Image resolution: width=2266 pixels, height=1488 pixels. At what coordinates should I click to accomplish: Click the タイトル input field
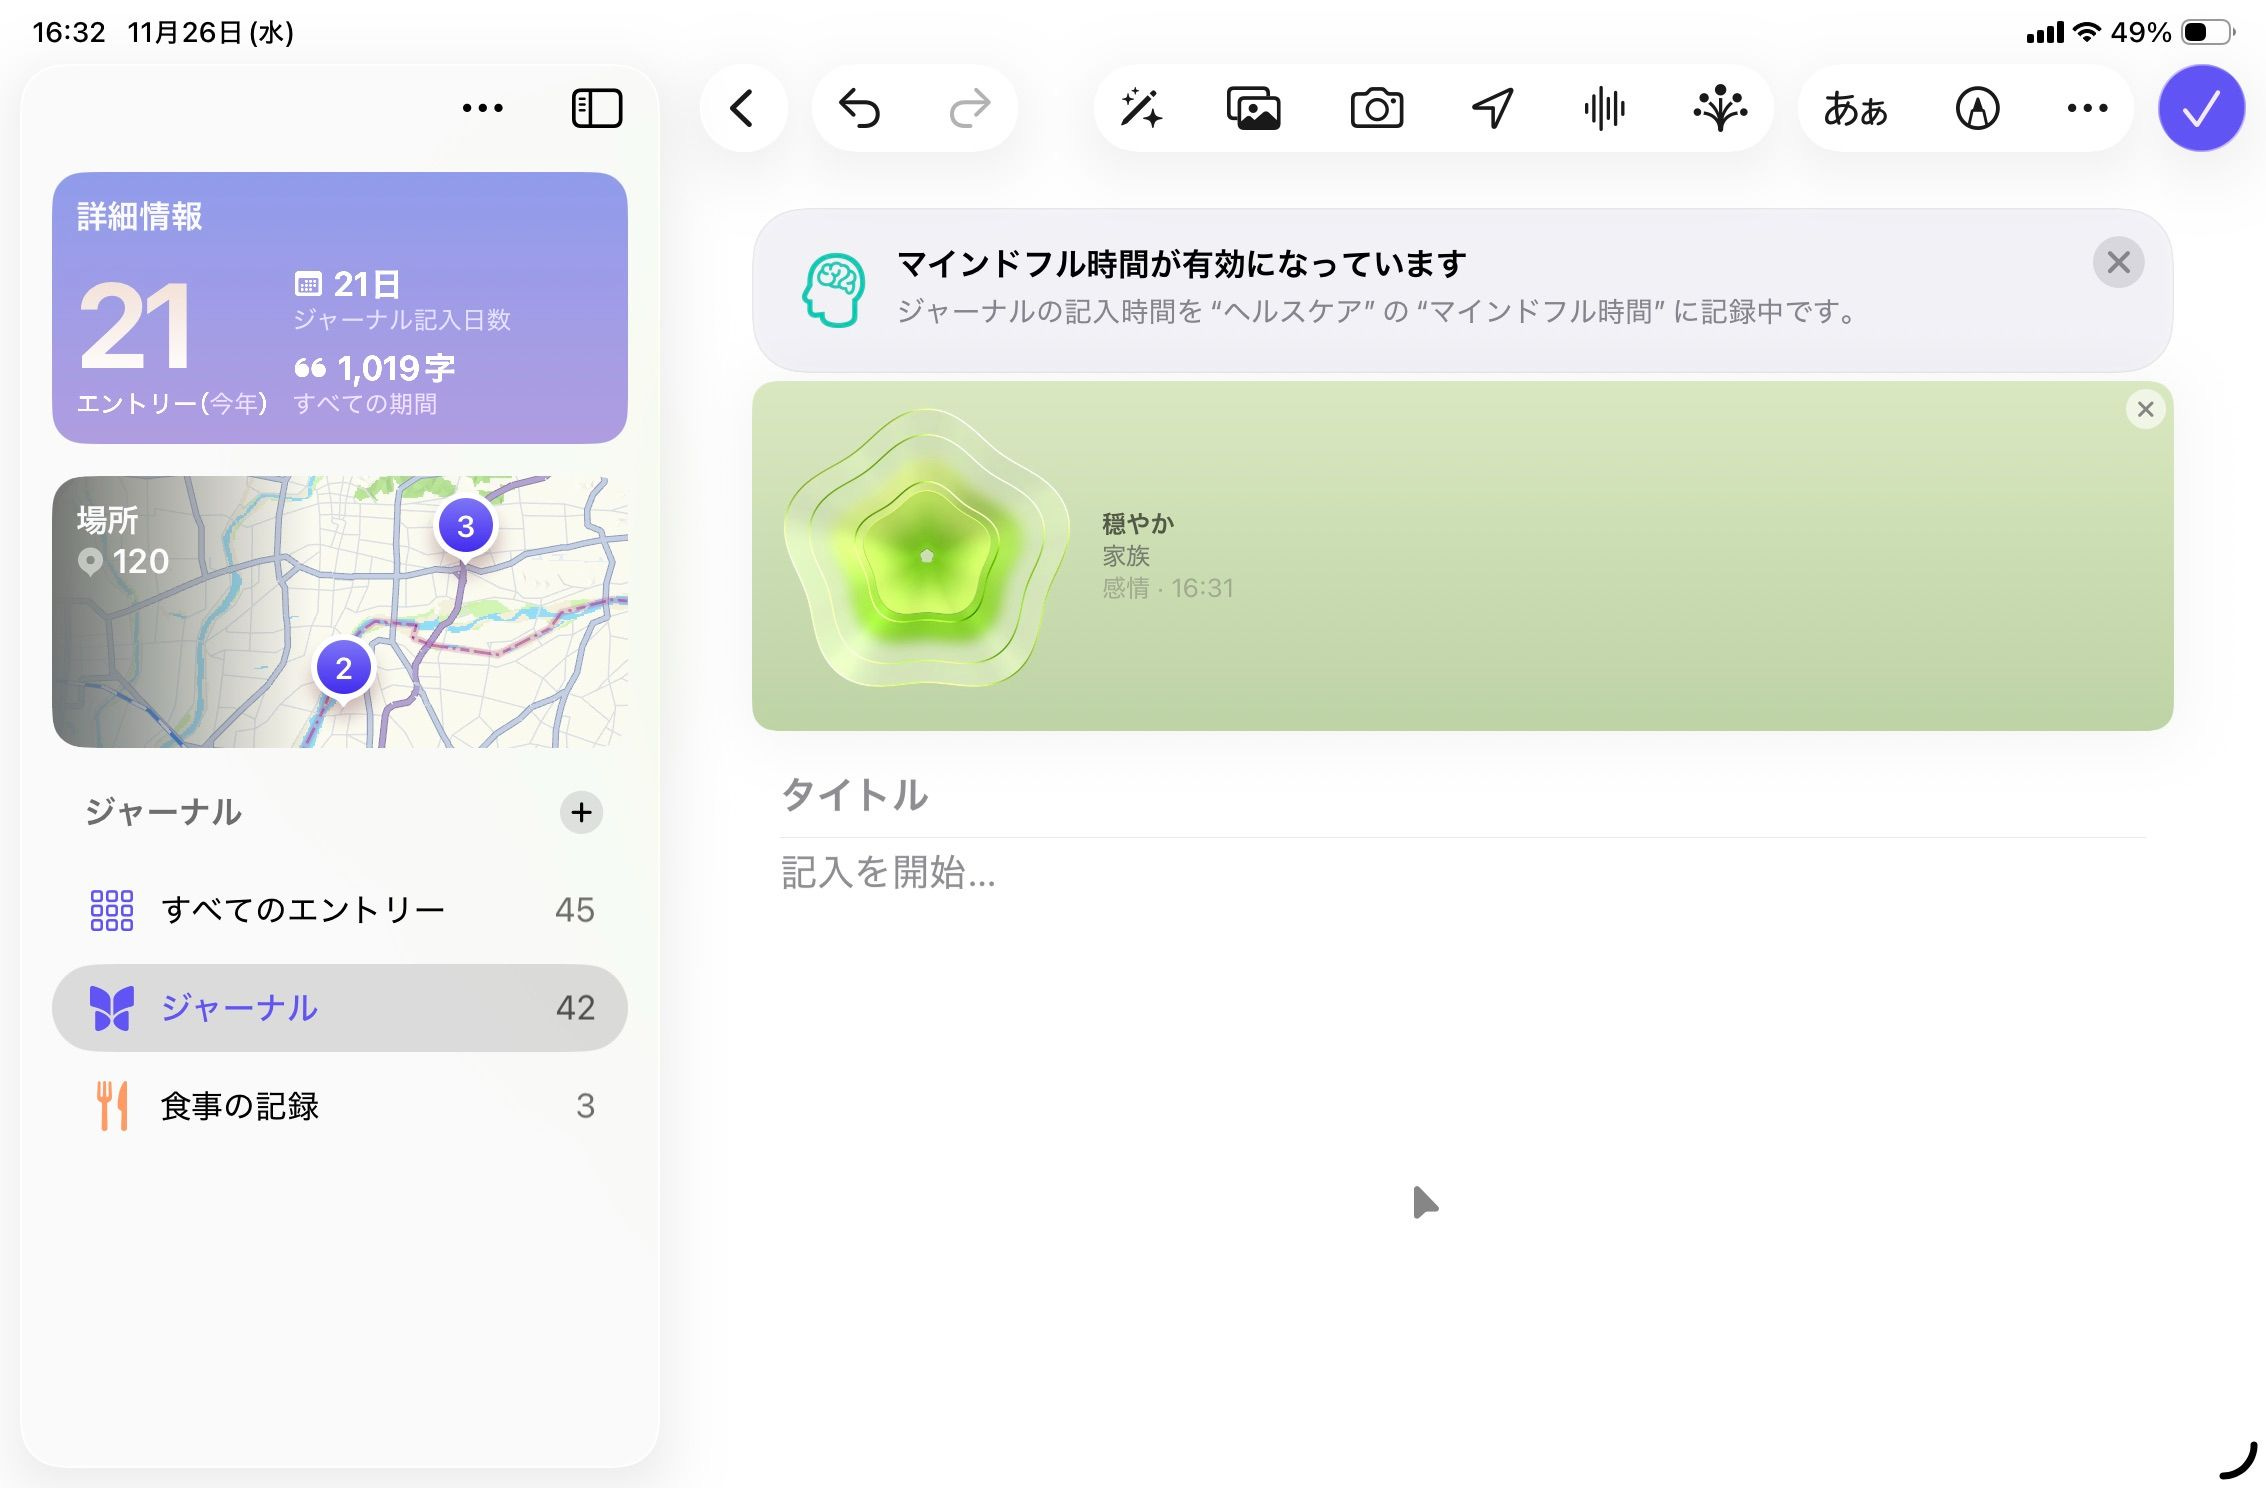(1460, 796)
